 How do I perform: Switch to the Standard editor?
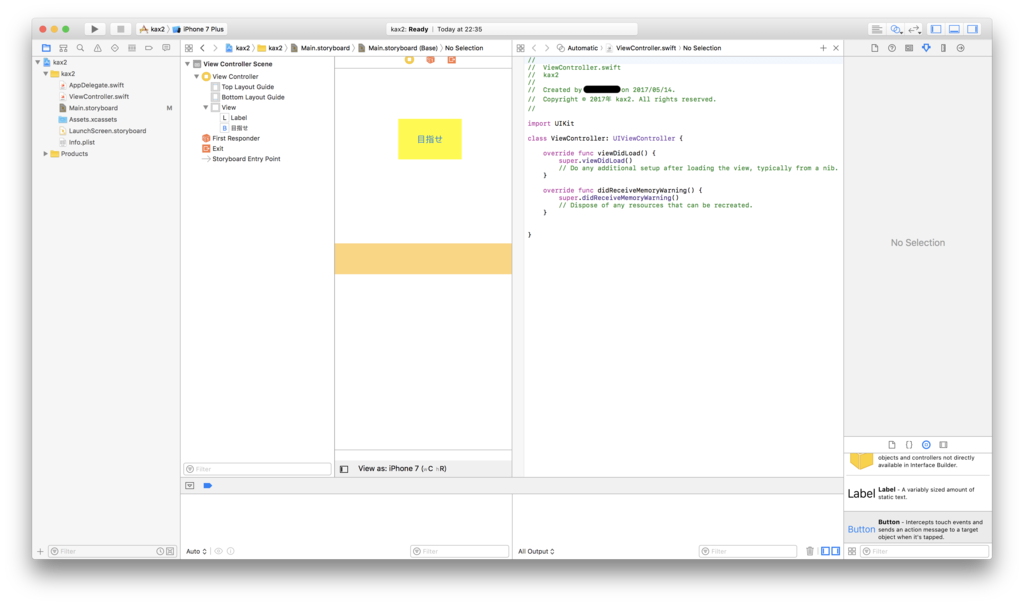[x=877, y=29]
